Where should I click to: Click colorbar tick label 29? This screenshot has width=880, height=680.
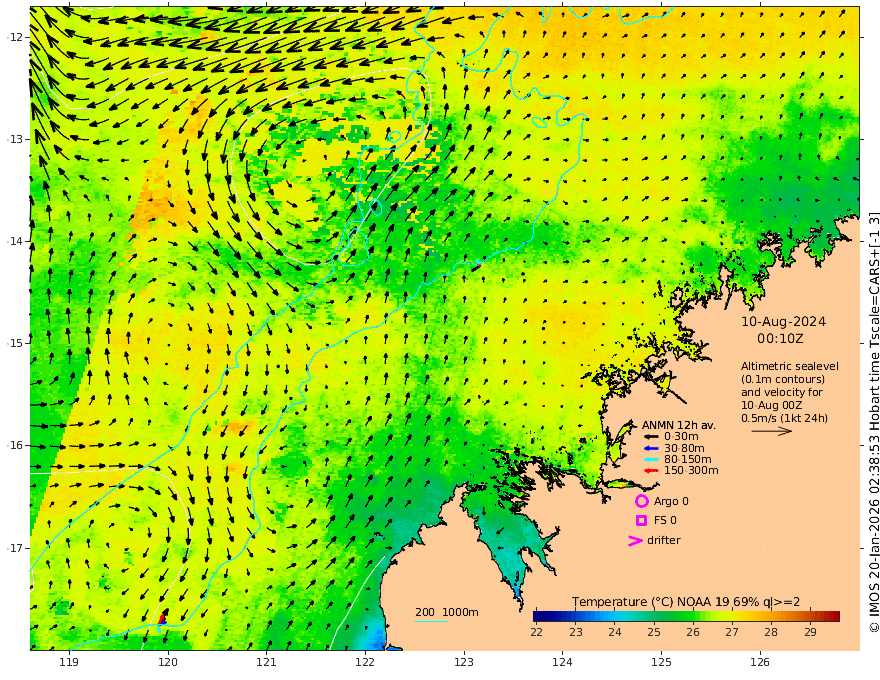click(x=810, y=632)
